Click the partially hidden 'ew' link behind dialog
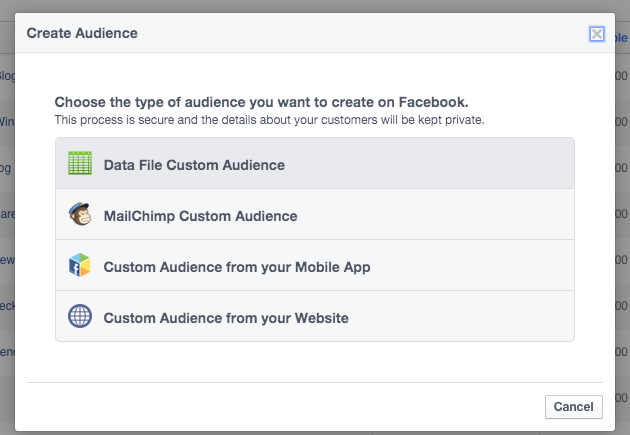This screenshot has height=435, width=630. tap(7, 259)
